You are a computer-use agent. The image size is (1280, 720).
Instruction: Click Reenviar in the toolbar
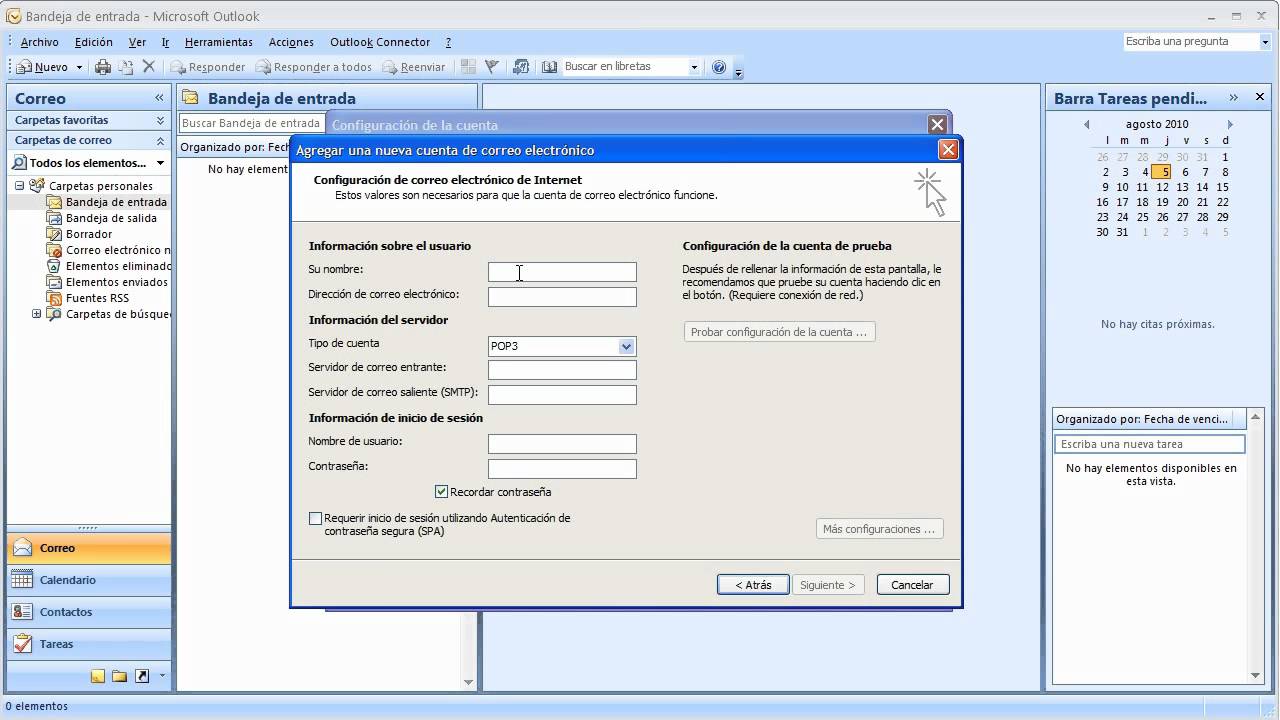coord(413,67)
